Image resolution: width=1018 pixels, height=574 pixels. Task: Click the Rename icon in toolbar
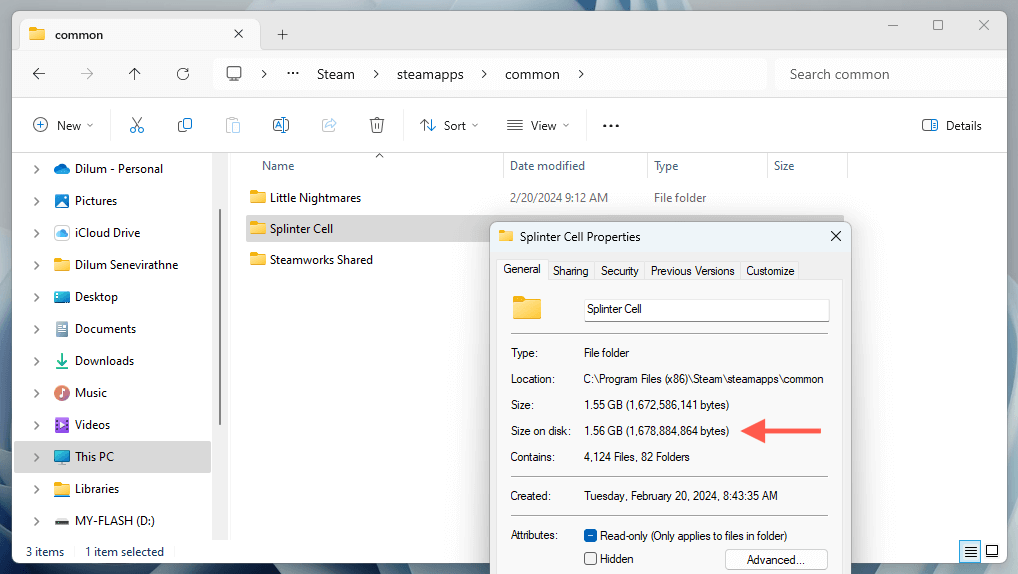pyautogui.click(x=281, y=125)
